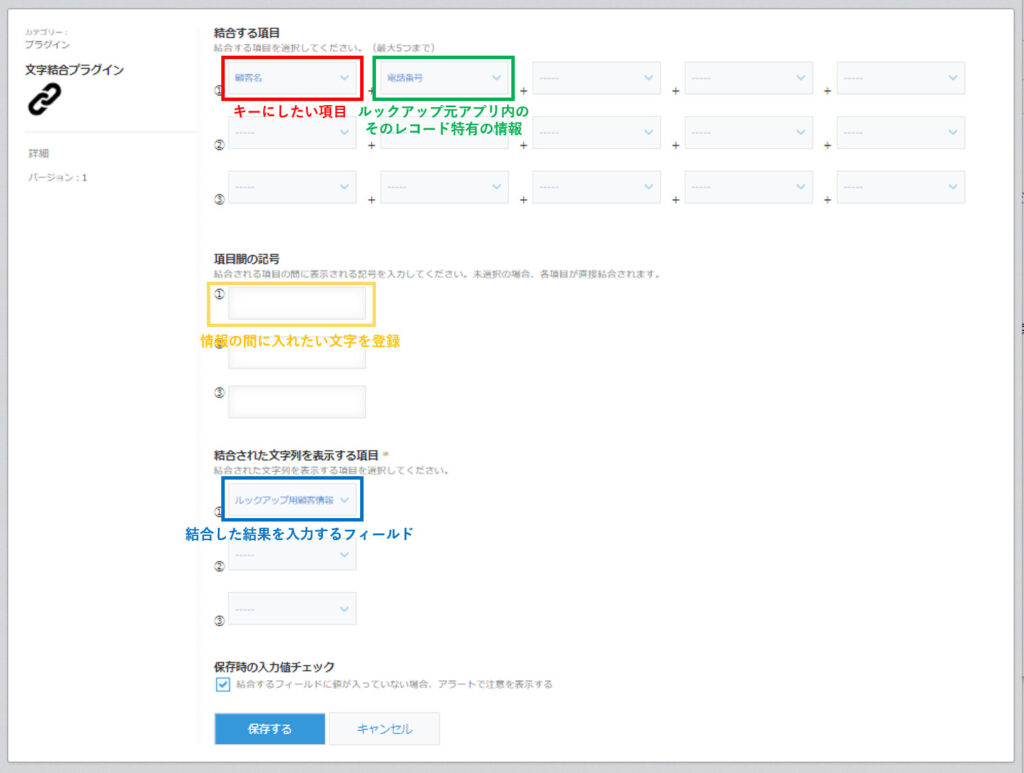Viewport: 1024px width, 773px height.
Task: Open the ルックアップ用顧客情報 output field dropdown
Action: (x=292, y=499)
